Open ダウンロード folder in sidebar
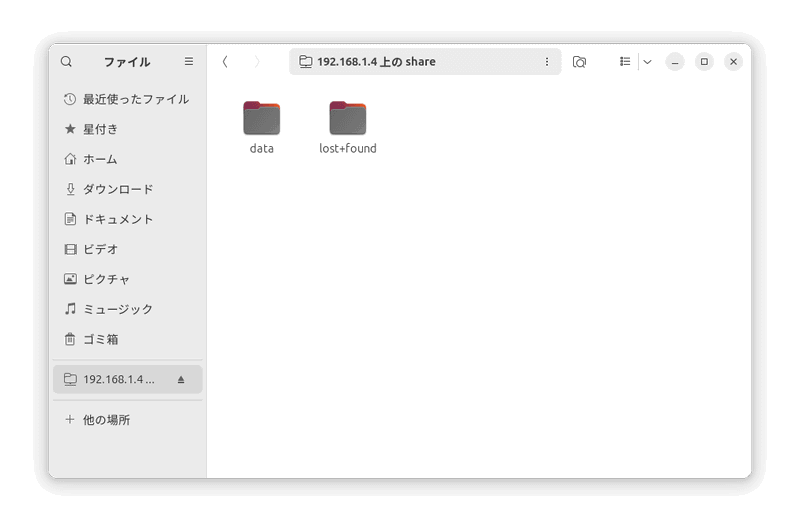Screen dimensions: 800x531 coord(128,189)
